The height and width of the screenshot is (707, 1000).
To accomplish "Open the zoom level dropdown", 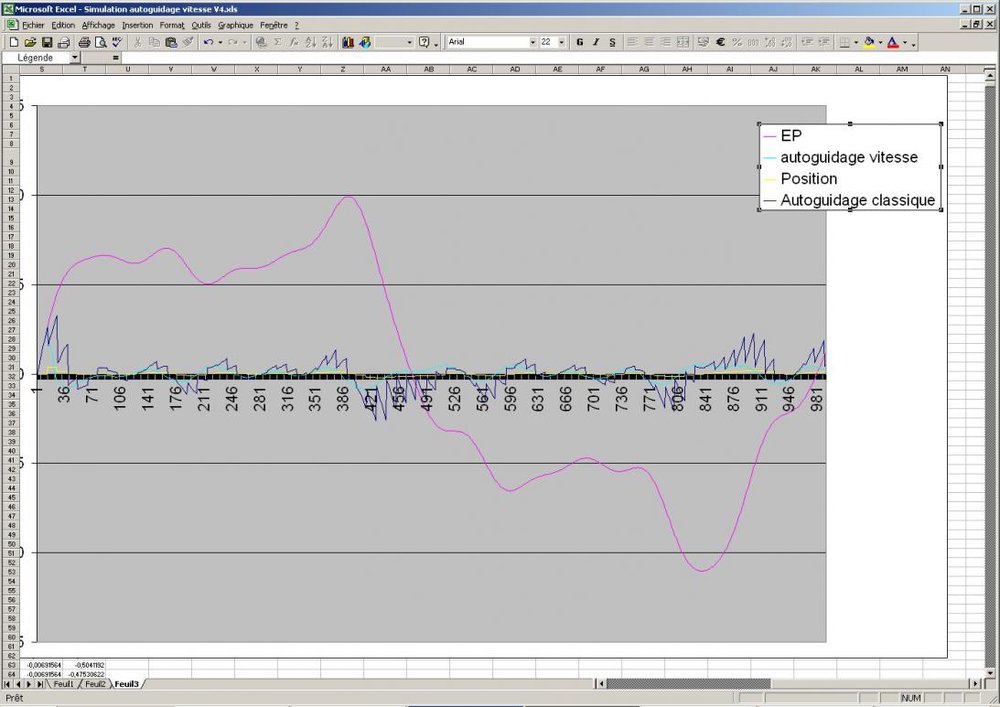I will click(409, 42).
